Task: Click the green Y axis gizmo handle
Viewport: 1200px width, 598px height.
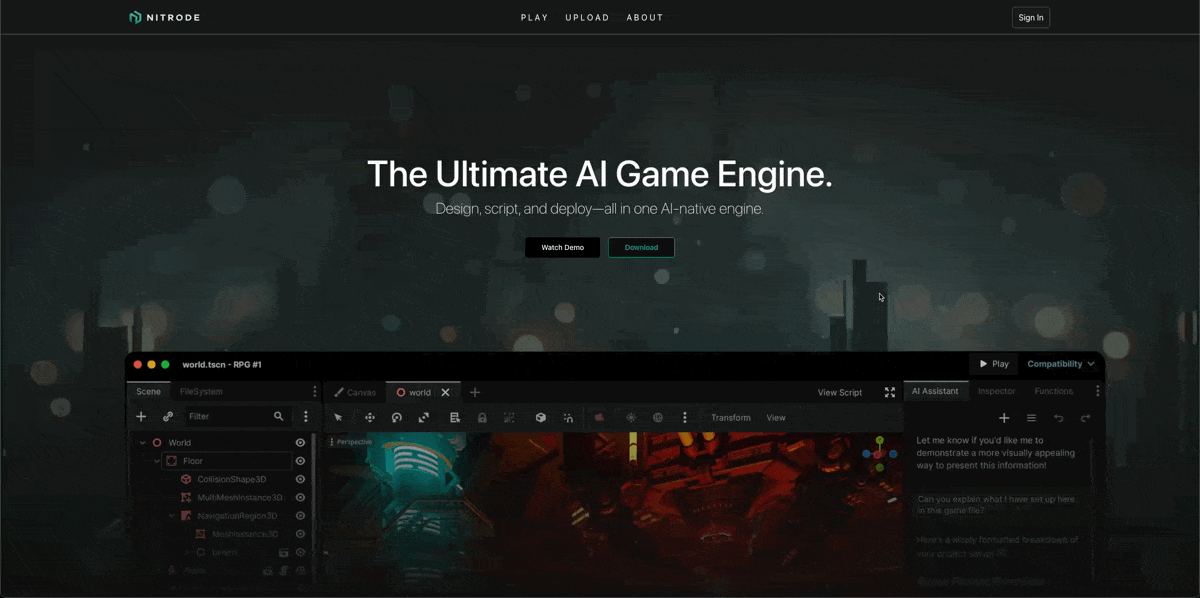Action: click(x=880, y=440)
